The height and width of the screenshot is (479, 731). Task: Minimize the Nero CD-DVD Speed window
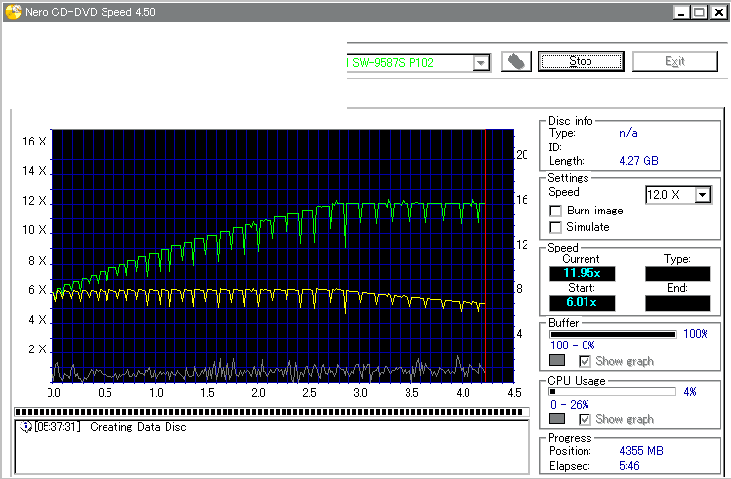click(x=681, y=12)
